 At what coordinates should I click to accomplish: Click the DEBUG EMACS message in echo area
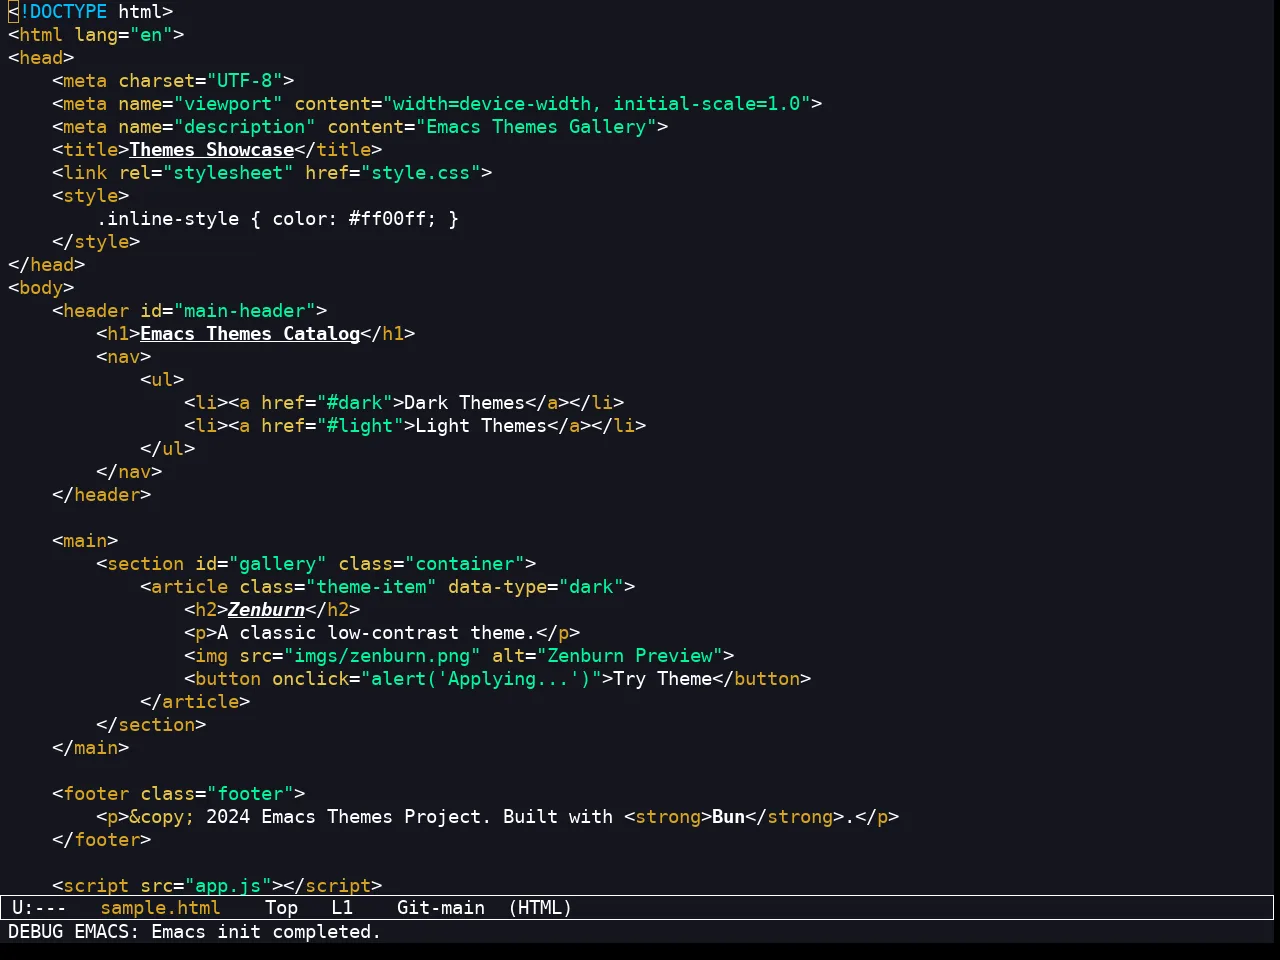click(x=194, y=931)
